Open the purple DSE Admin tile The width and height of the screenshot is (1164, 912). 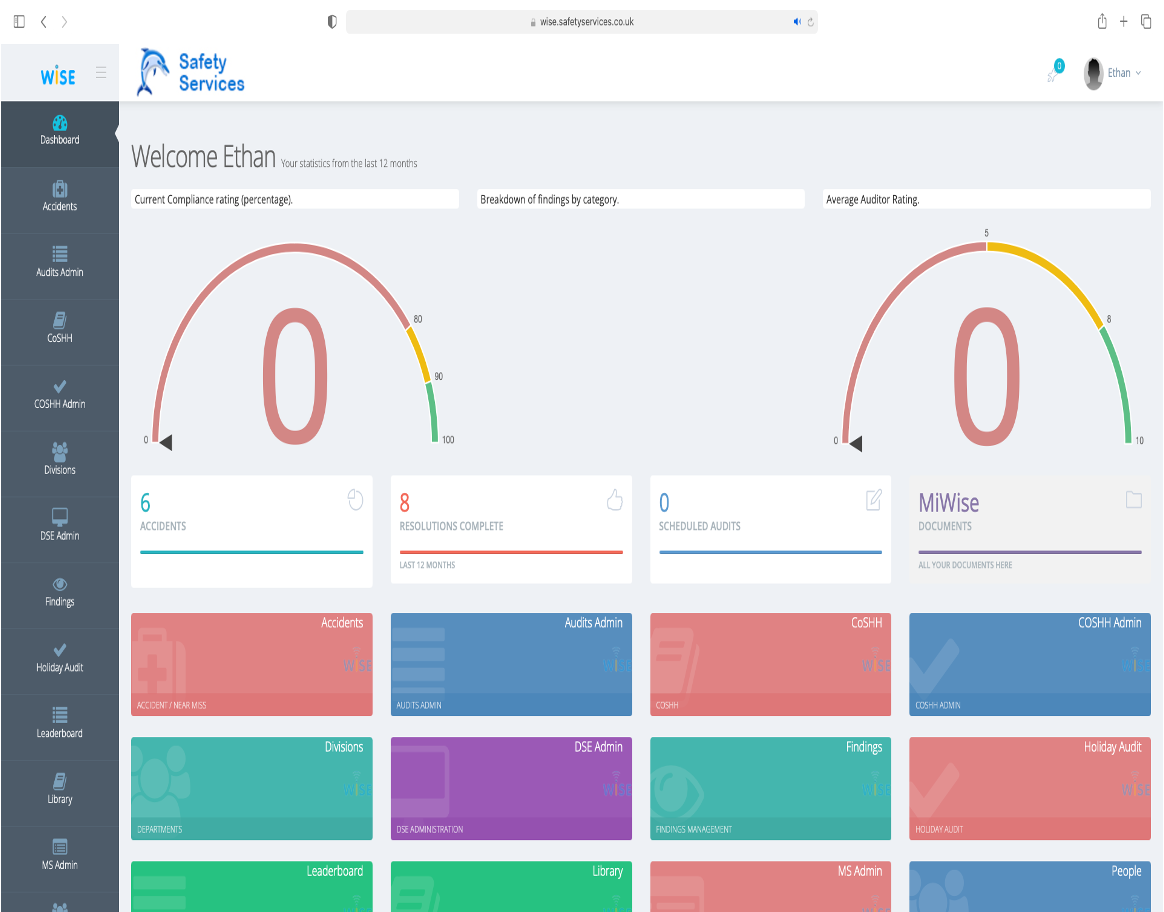(x=511, y=788)
